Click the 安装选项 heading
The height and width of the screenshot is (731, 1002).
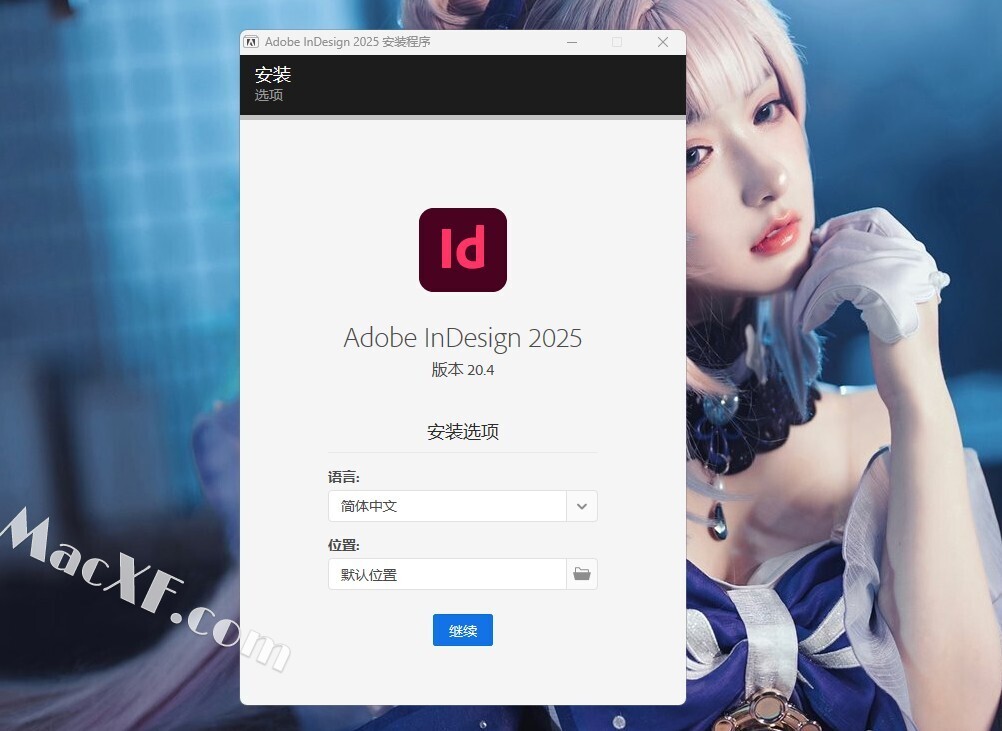(463, 432)
